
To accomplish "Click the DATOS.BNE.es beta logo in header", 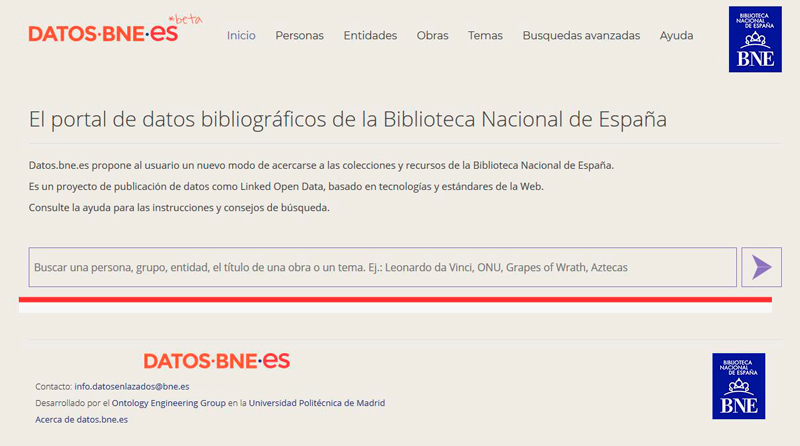I will (115, 29).
